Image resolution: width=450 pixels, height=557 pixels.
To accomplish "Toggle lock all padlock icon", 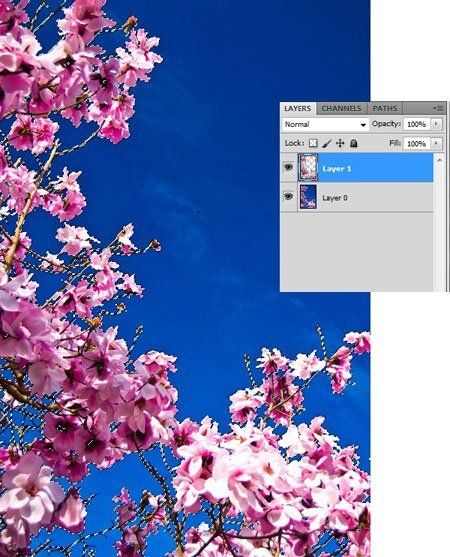I will click(353, 143).
